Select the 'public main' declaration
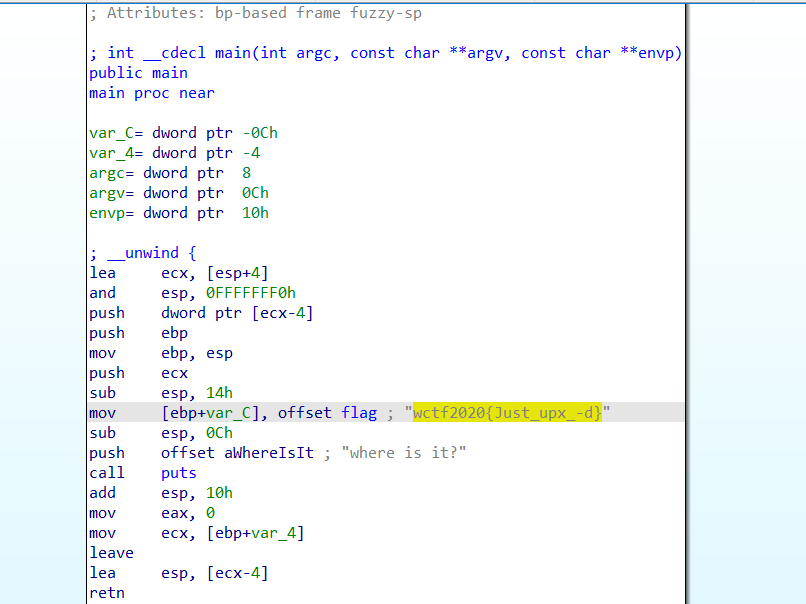Image resolution: width=806 pixels, height=604 pixels. tap(138, 73)
